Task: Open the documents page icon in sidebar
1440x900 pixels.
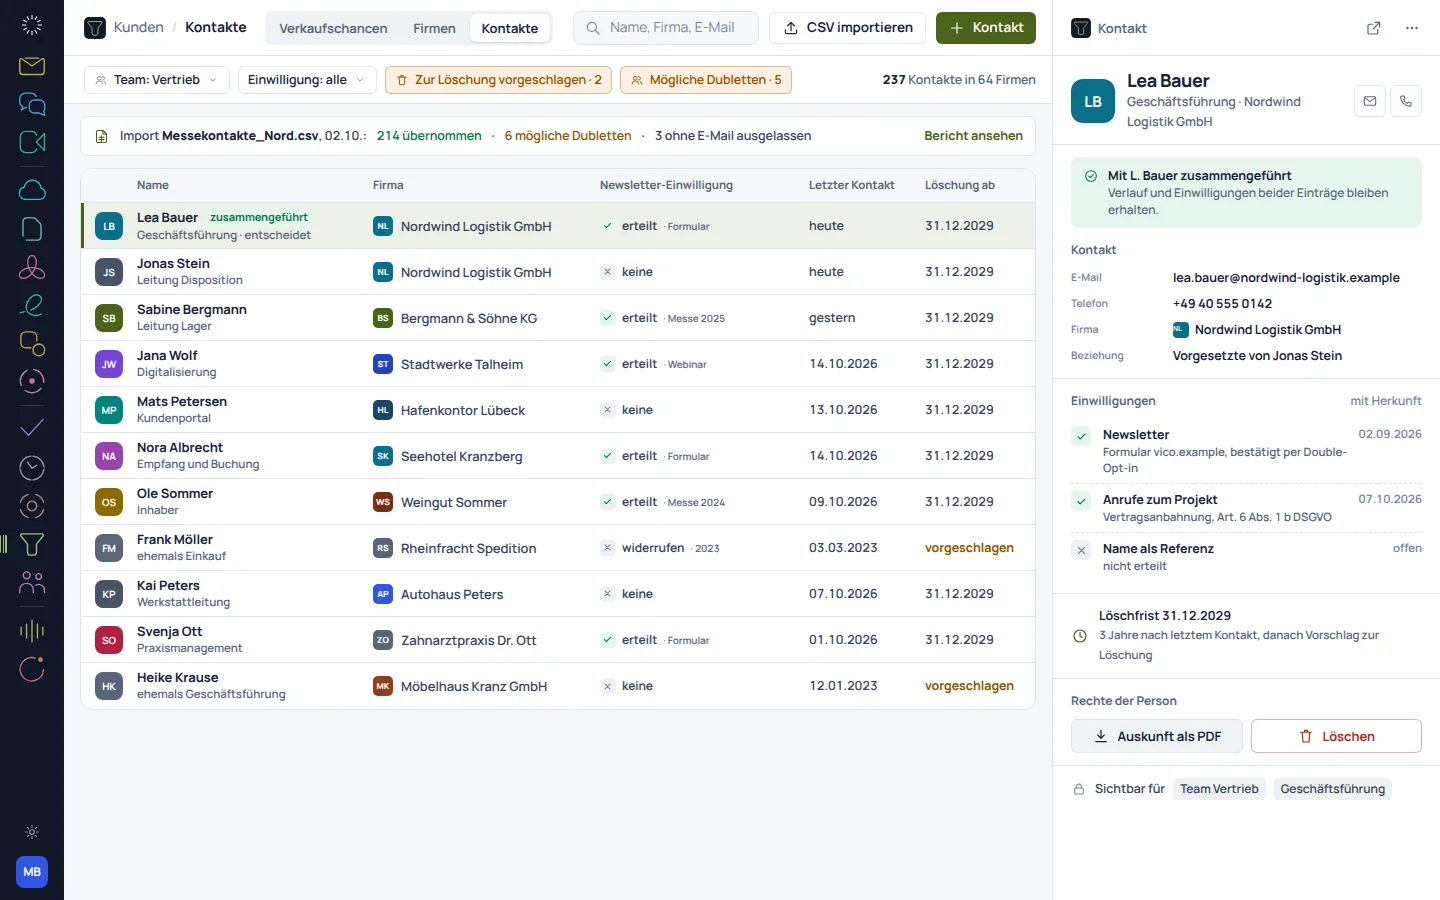Action: click(32, 228)
